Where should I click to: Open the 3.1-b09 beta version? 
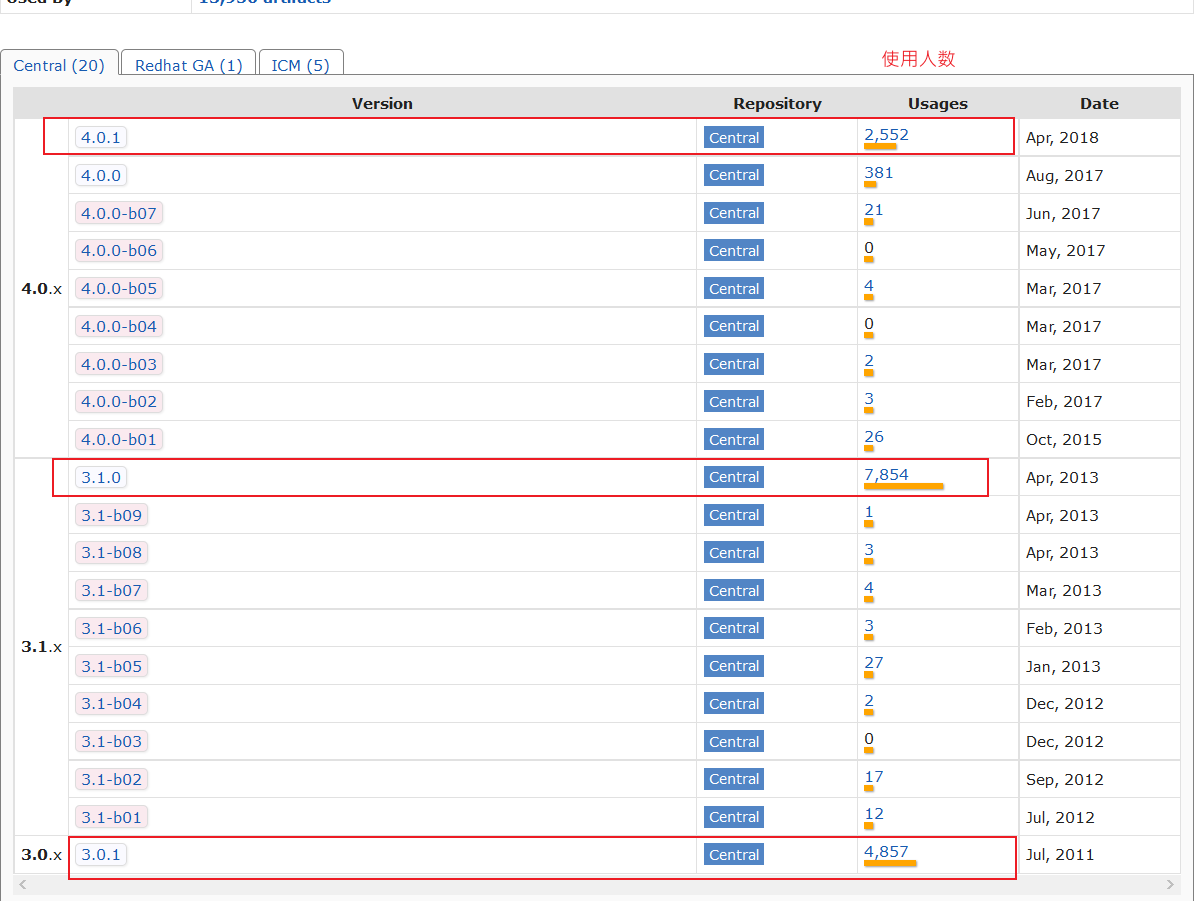[x=112, y=516]
